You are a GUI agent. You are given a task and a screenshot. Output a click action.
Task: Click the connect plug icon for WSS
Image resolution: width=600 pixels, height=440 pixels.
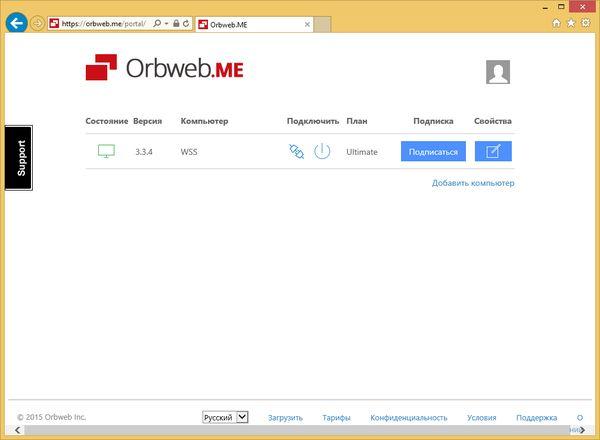pos(297,152)
